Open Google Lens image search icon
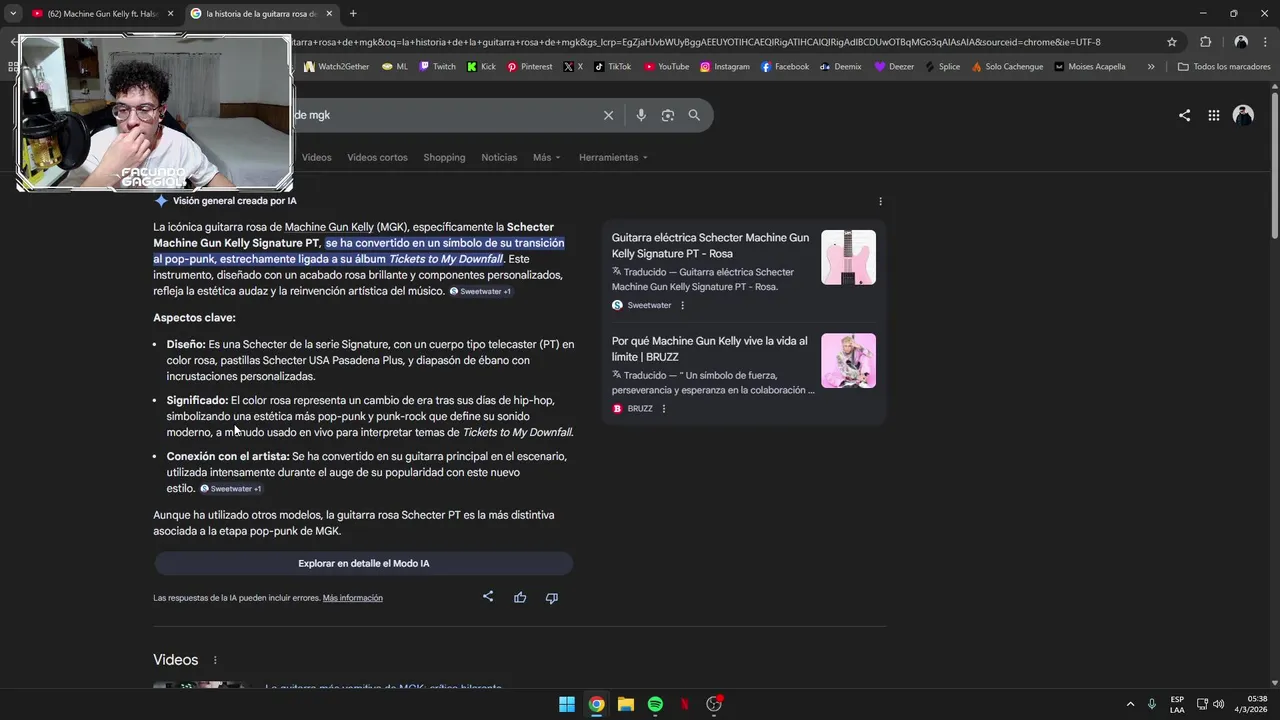This screenshot has height=720, width=1280. coord(668,115)
